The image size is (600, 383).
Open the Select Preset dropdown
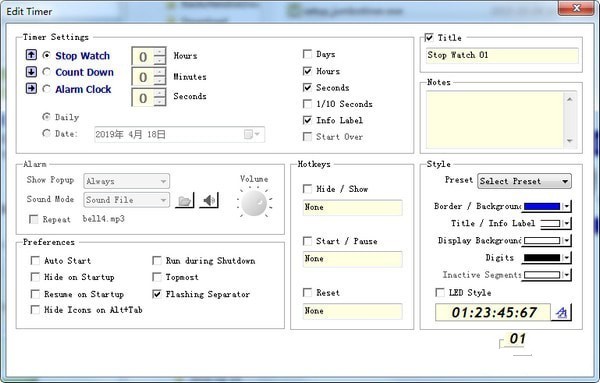tap(525, 181)
